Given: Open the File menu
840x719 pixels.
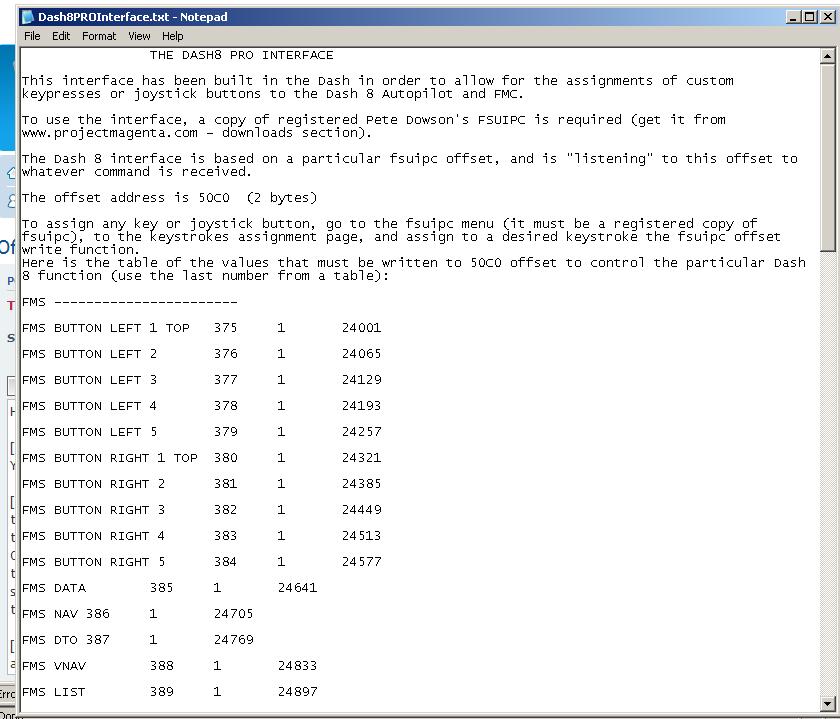Looking at the screenshot, I should pyautogui.click(x=32, y=36).
